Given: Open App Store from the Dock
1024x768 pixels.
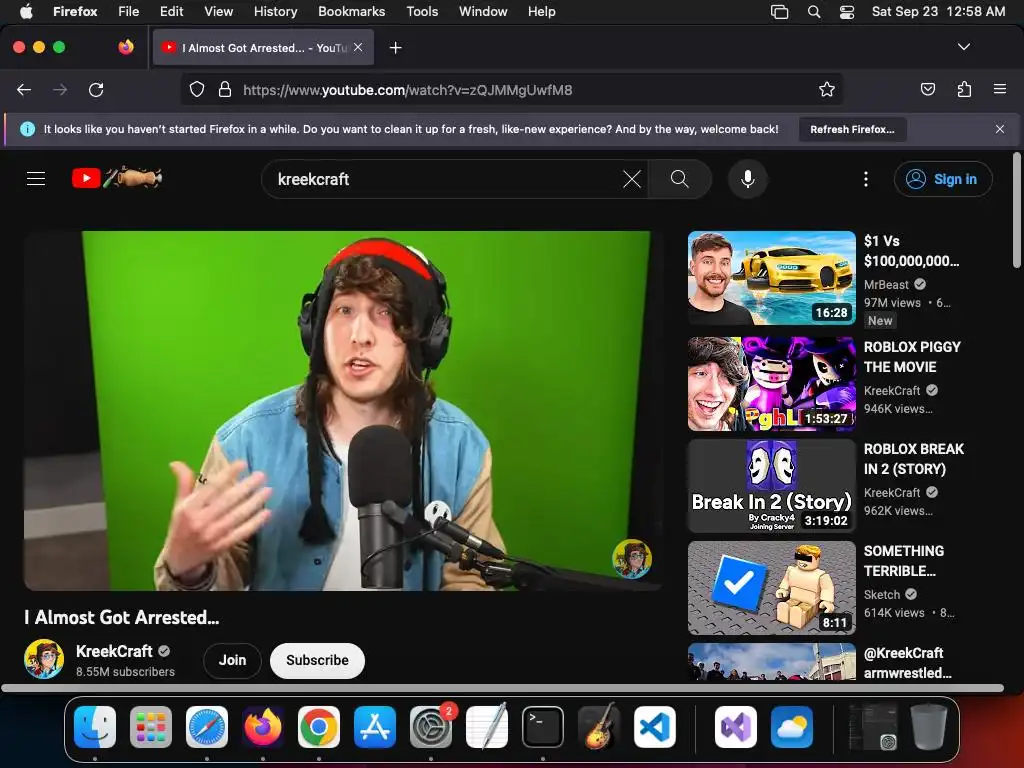Looking at the screenshot, I should pos(375,726).
